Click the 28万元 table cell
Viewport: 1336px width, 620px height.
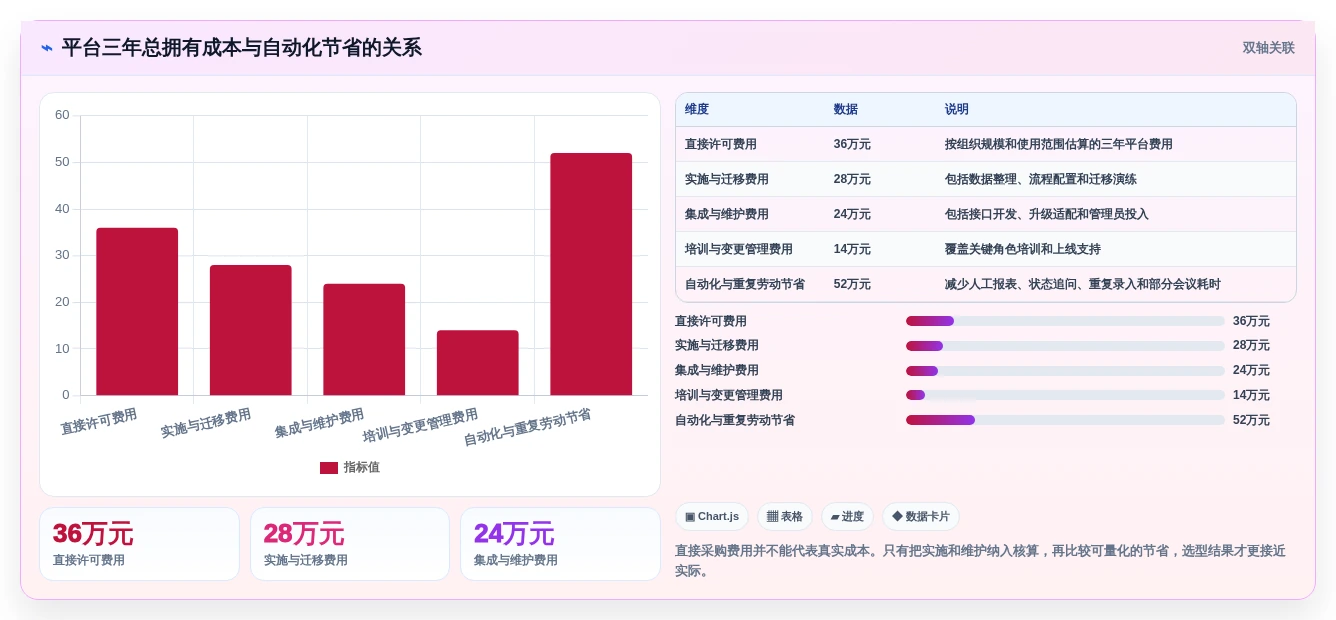tap(852, 179)
